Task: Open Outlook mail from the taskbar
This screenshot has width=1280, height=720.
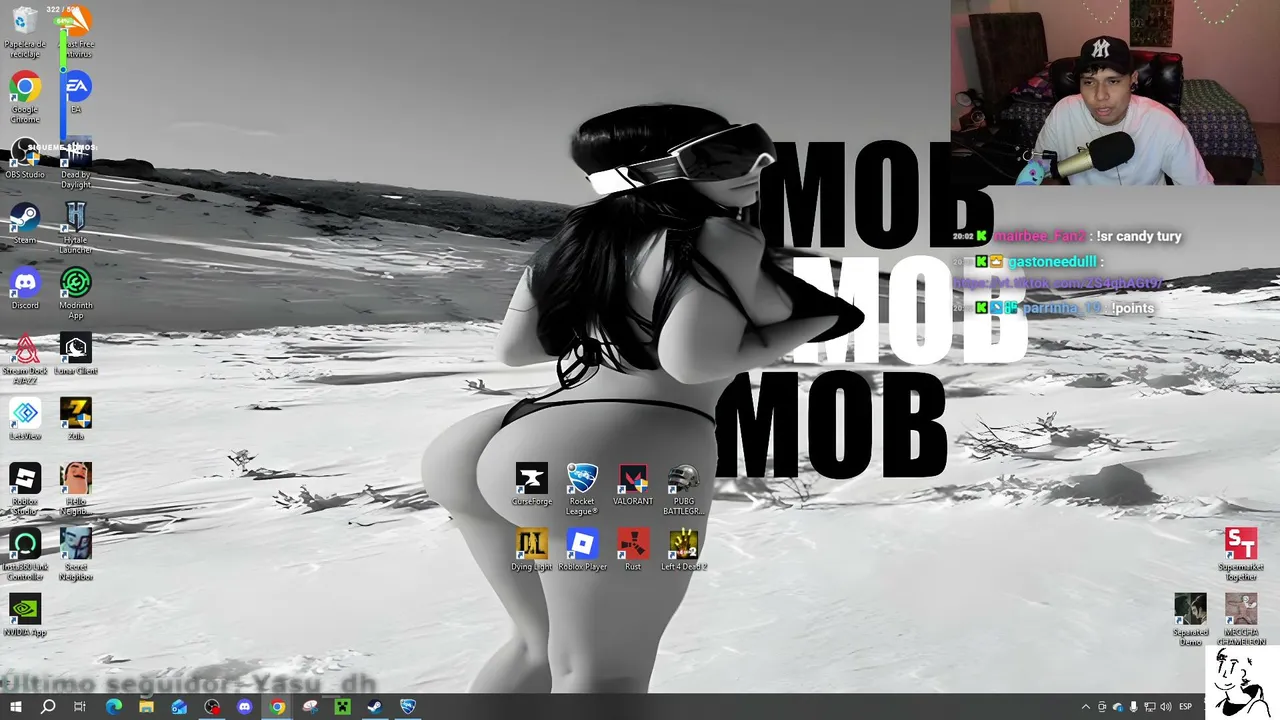Action: click(179, 706)
